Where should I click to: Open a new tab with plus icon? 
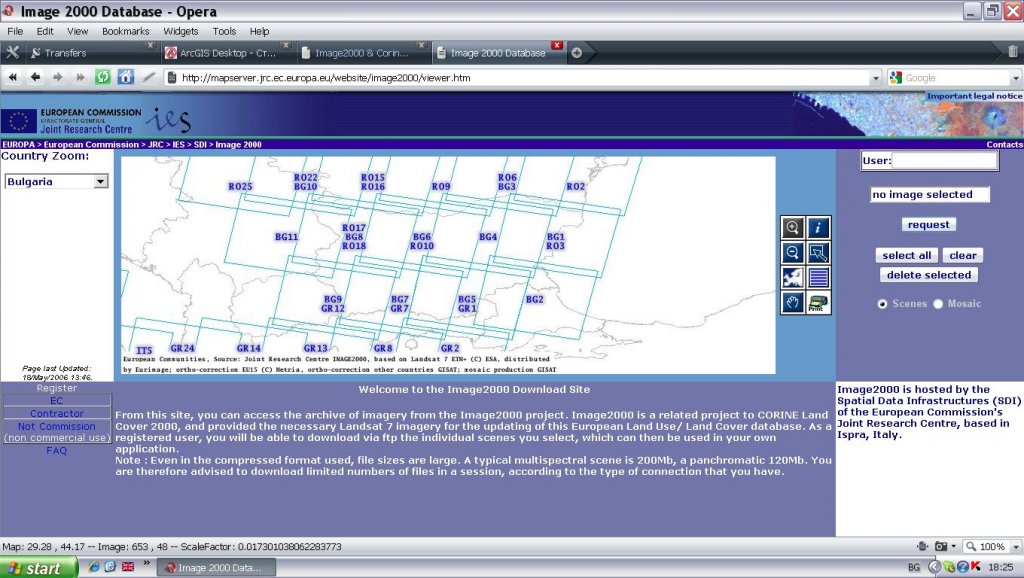click(x=577, y=53)
